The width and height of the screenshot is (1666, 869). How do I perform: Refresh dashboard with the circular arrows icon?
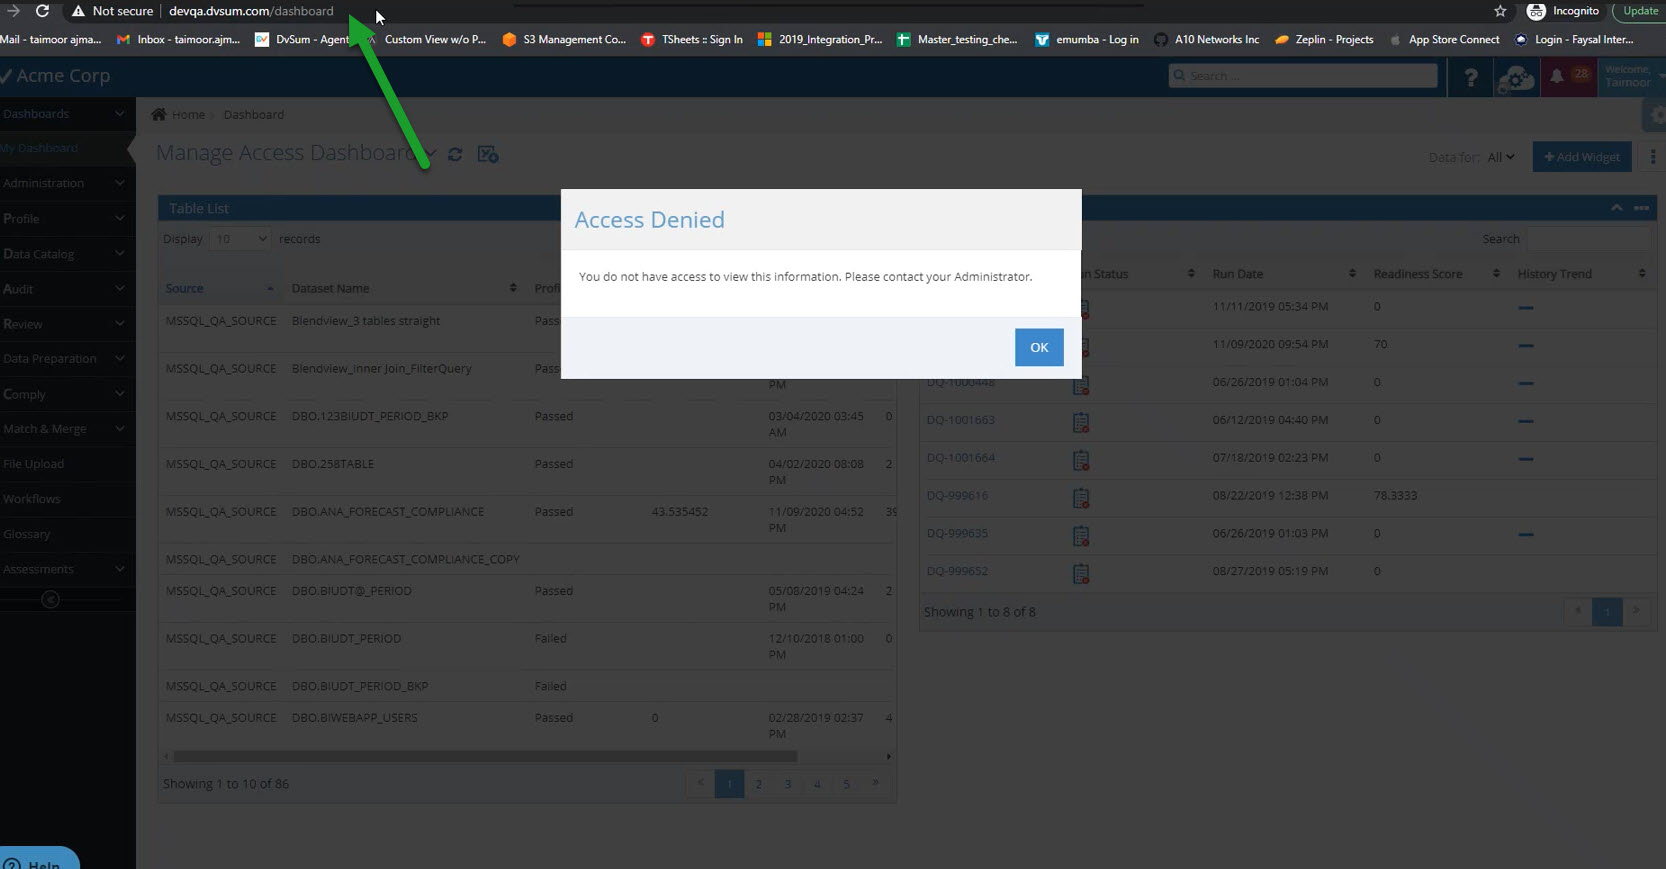pyautogui.click(x=455, y=154)
